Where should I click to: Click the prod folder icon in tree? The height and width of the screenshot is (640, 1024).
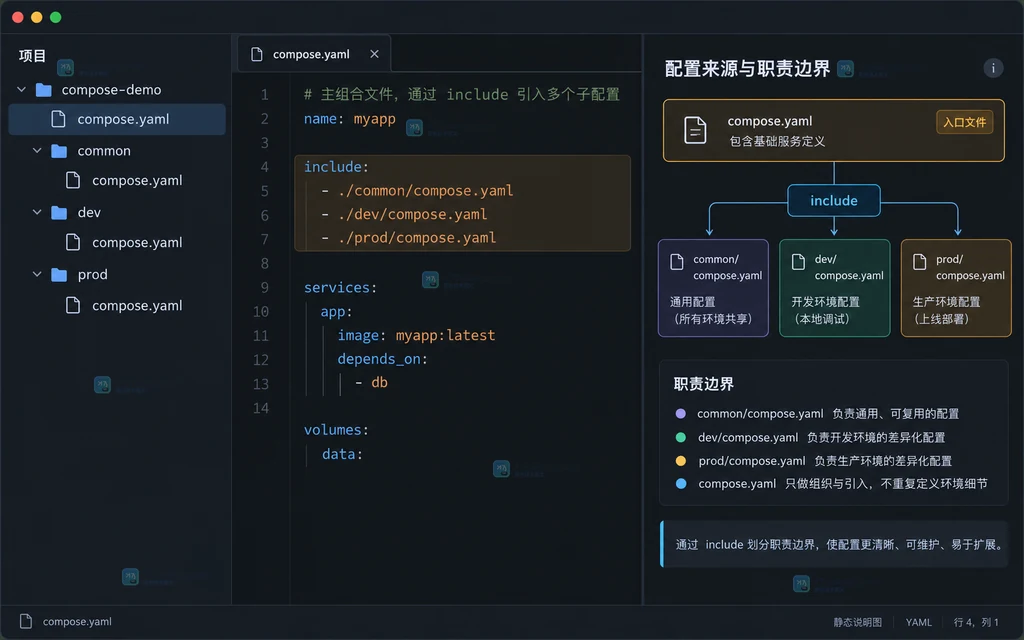pyautogui.click(x=59, y=274)
